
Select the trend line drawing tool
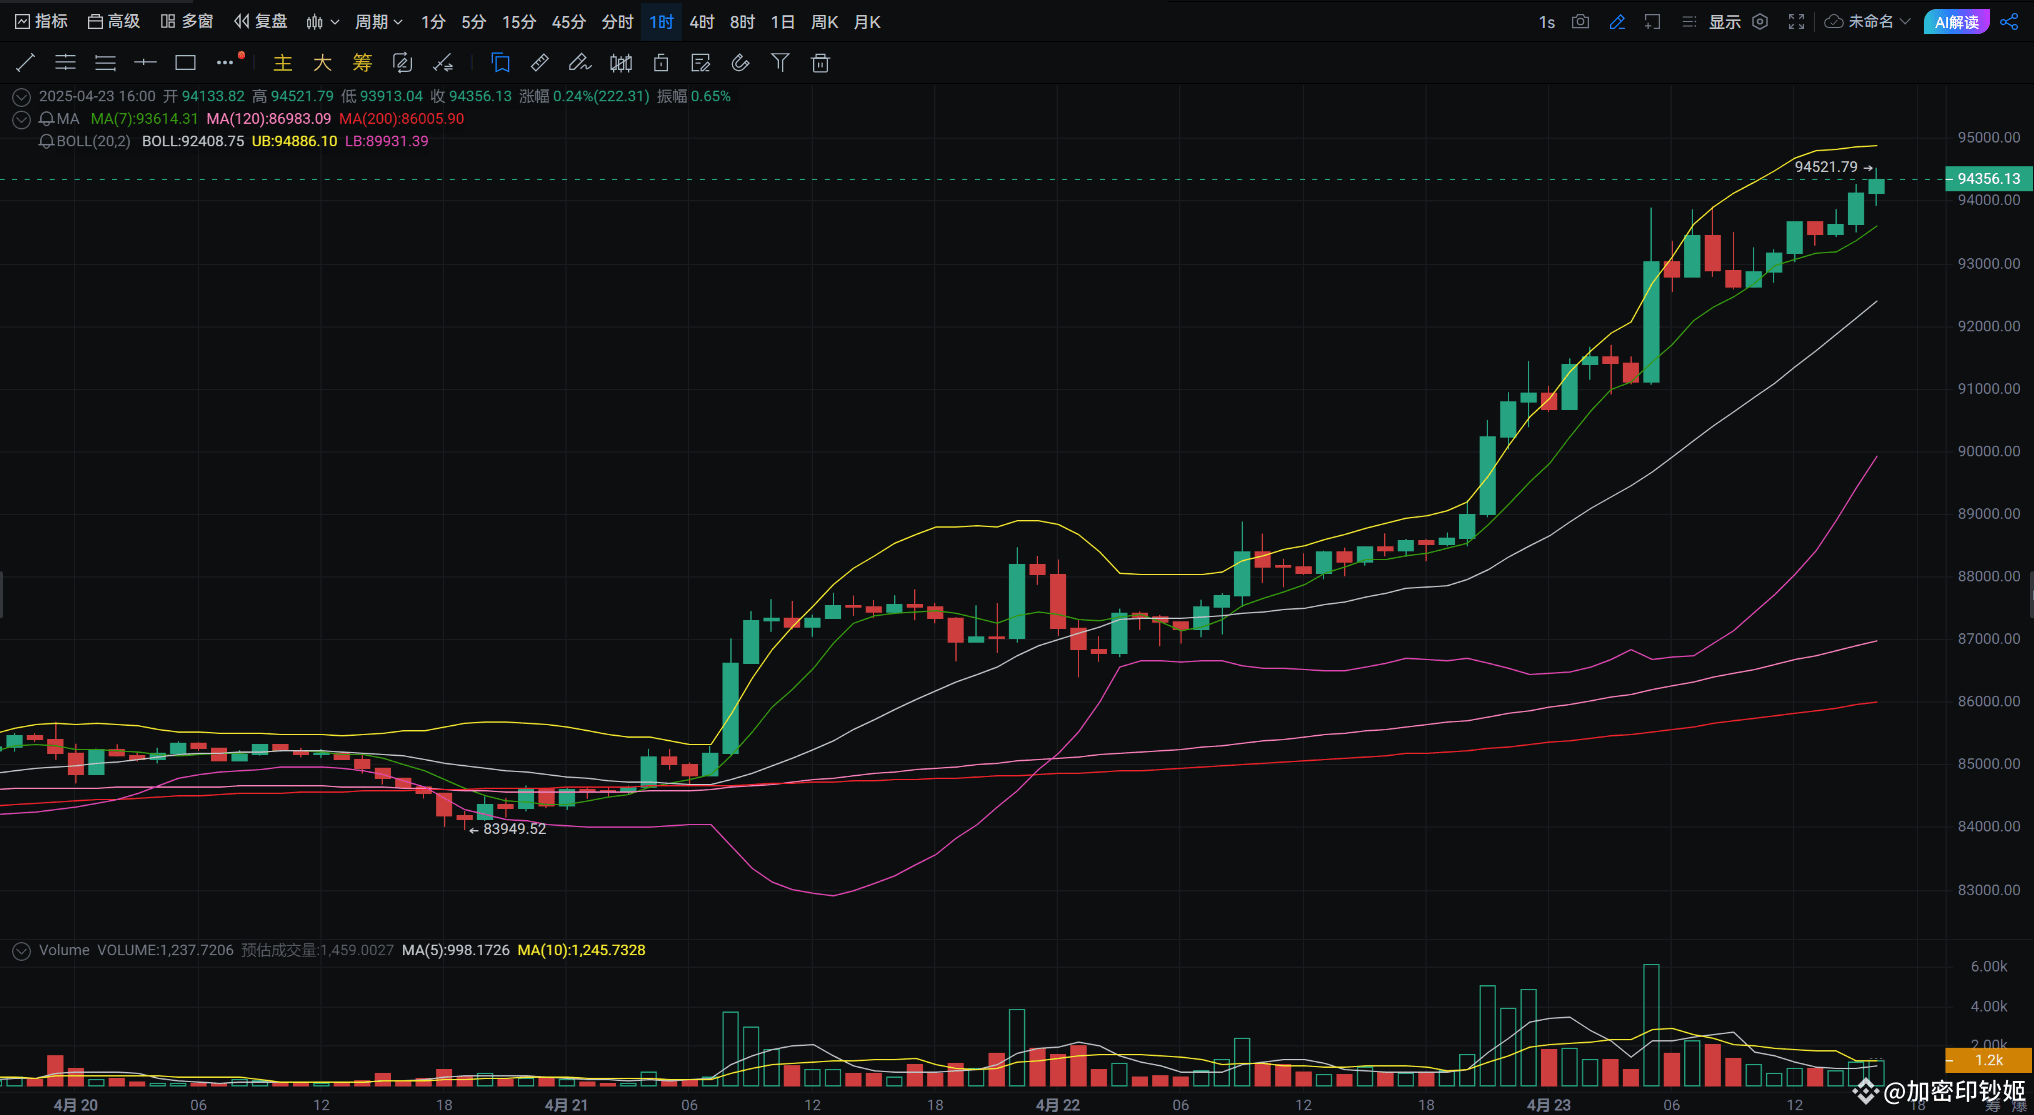pyautogui.click(x=25, y=62)
